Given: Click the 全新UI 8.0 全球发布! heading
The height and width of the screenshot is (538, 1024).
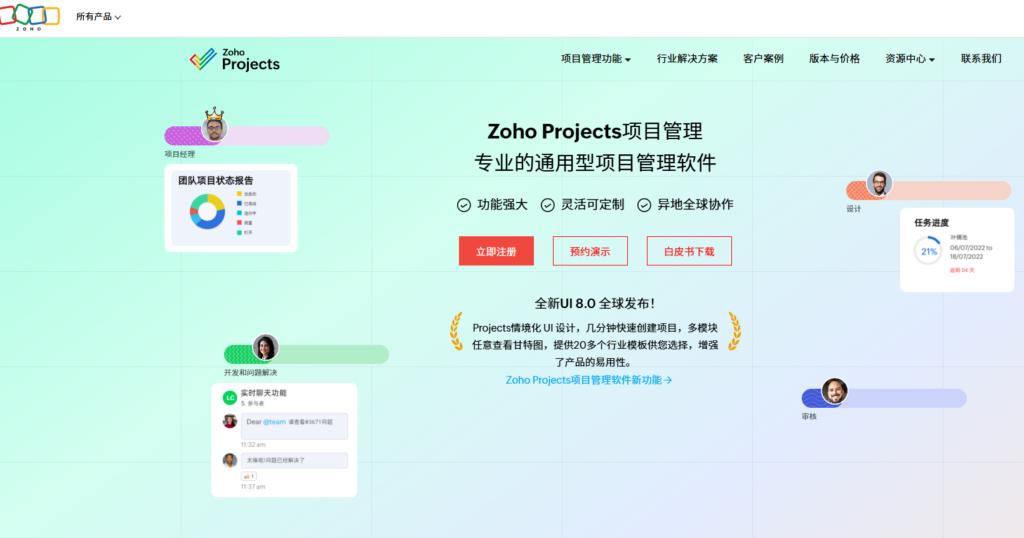Looking at the screenshot, I should 595,304.
